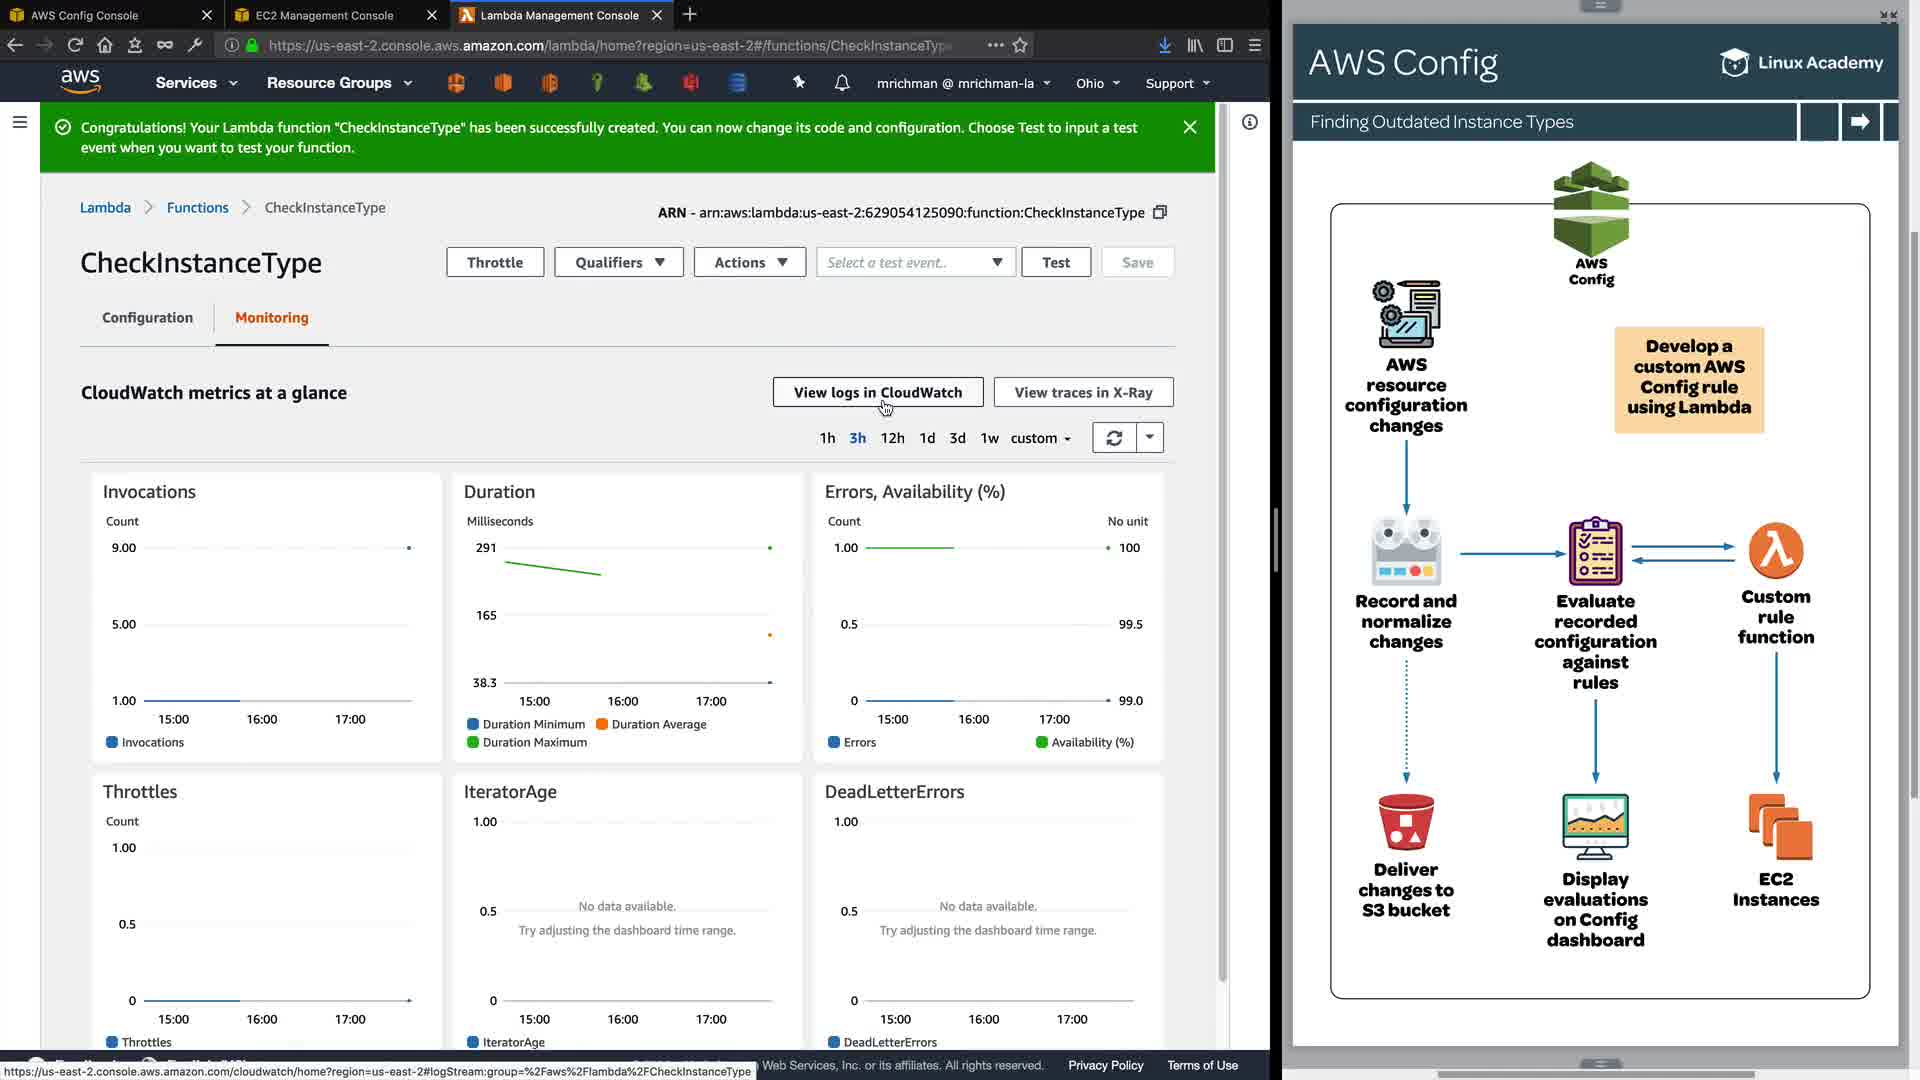
Task: Open the Services menu
Action: point(196,83)
